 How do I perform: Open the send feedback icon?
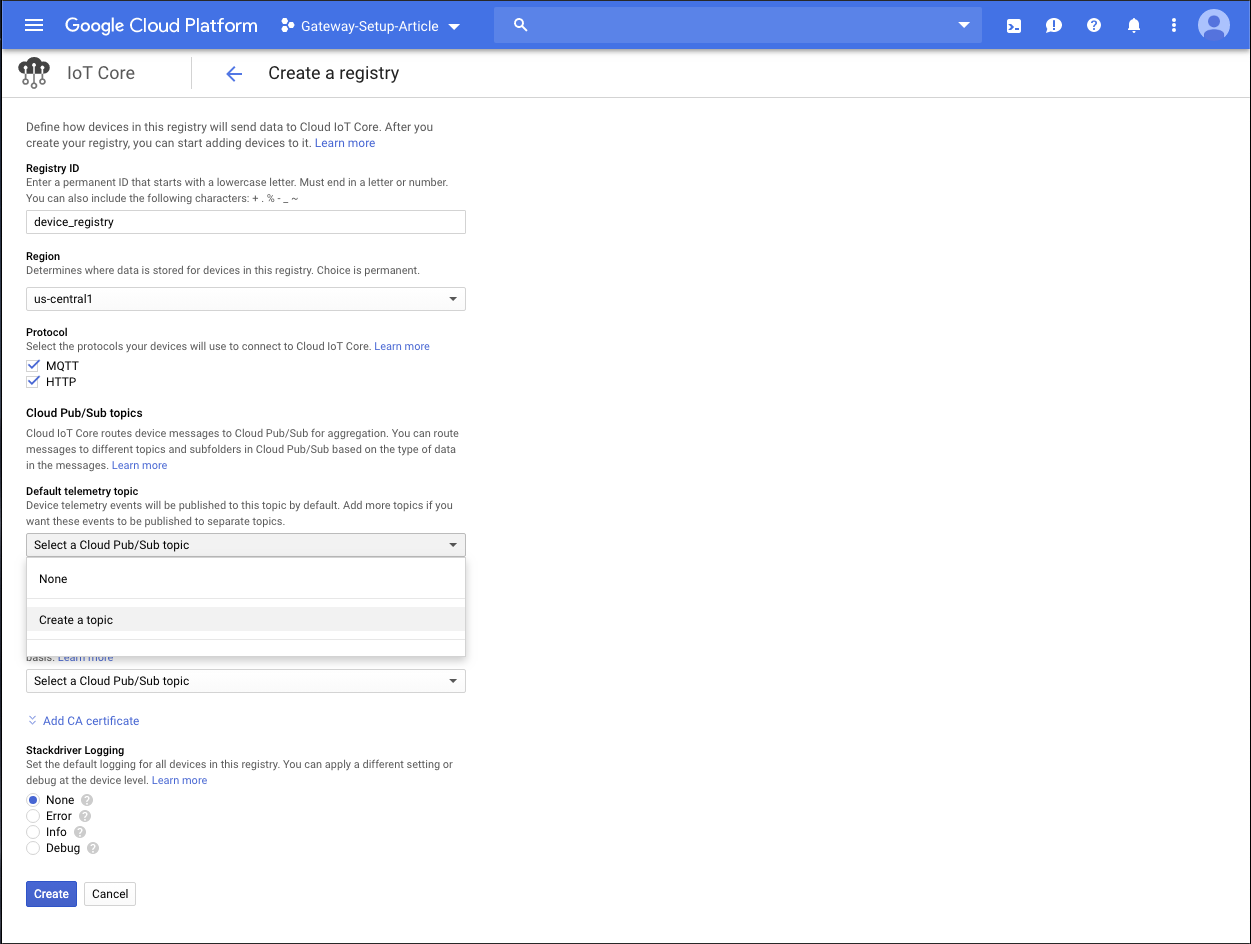pos(1053,25)
